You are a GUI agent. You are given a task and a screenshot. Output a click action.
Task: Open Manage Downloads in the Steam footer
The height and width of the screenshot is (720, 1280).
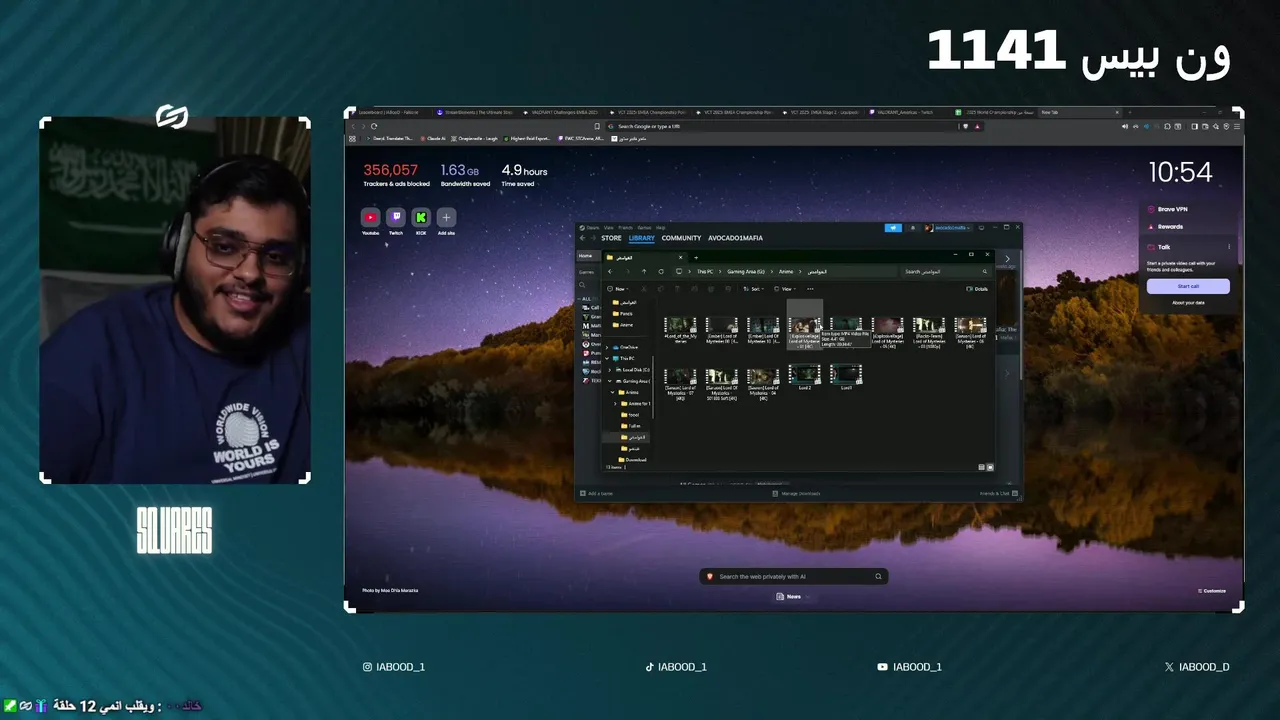797,493
